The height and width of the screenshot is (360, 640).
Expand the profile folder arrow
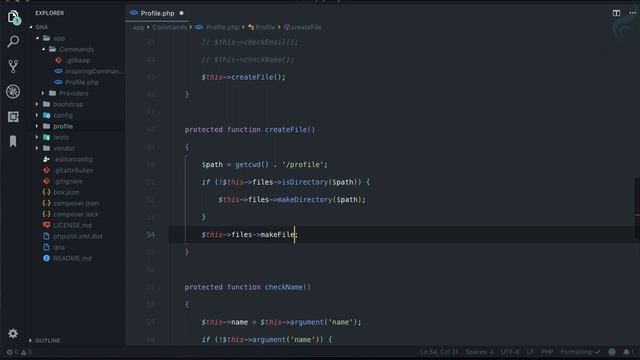pyautogui.click(x=37, y=126)
